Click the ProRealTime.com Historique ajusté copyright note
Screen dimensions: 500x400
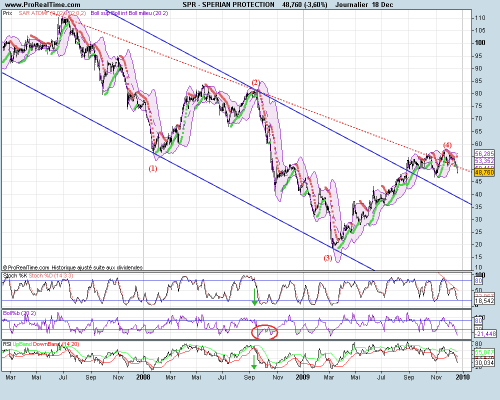point(73,267)
